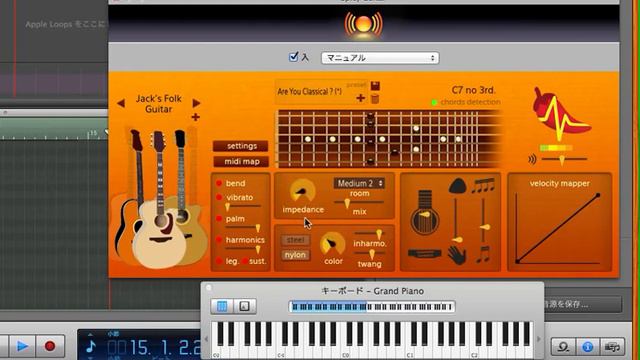Delete preset with trash can icon

375,98
